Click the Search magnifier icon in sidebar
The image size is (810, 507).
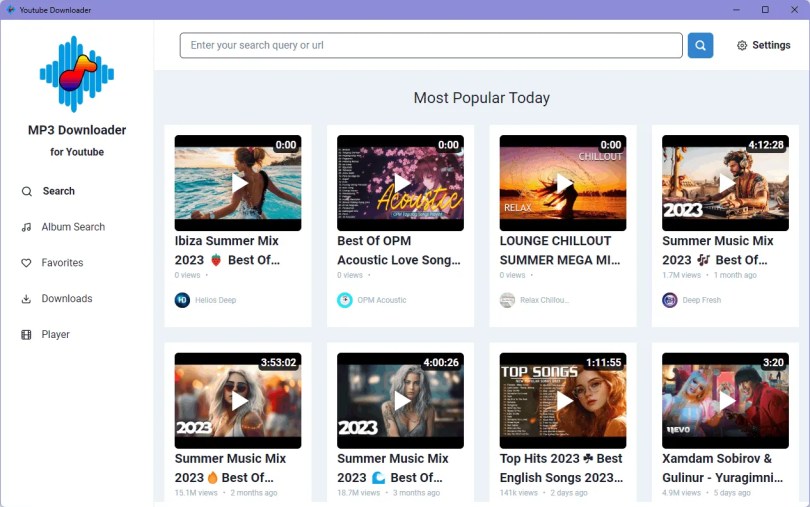[26, 191]
